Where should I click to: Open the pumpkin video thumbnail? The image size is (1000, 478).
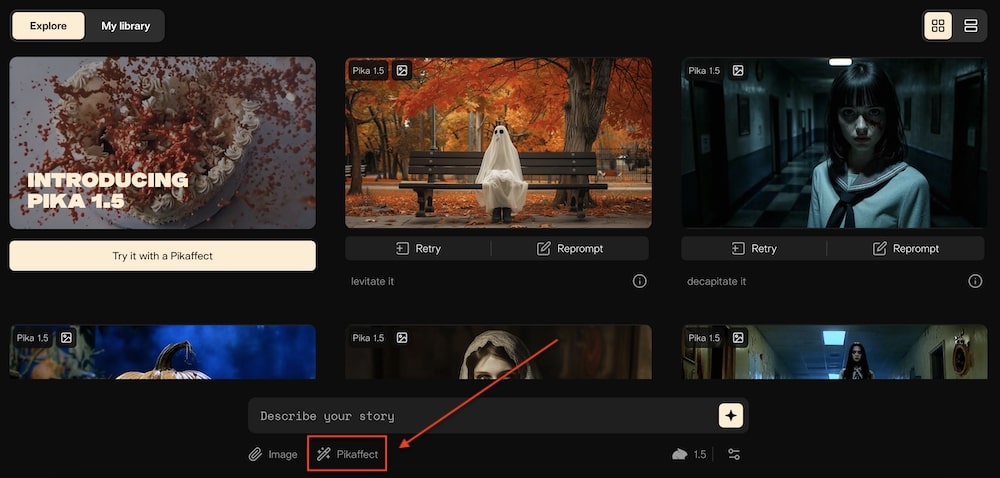pos(163,352)
